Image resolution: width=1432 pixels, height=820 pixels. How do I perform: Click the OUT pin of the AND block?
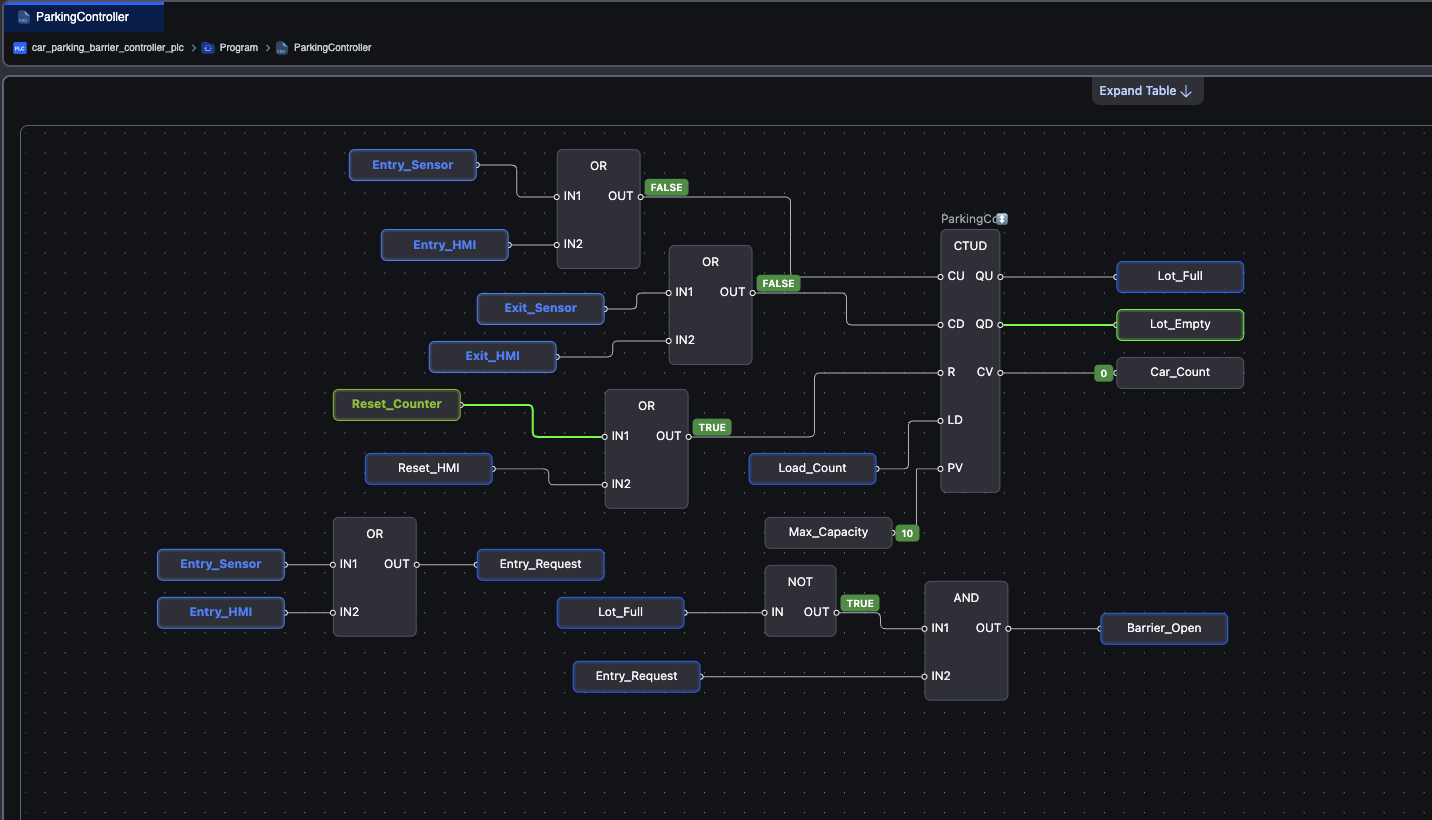pos(1008,628)
